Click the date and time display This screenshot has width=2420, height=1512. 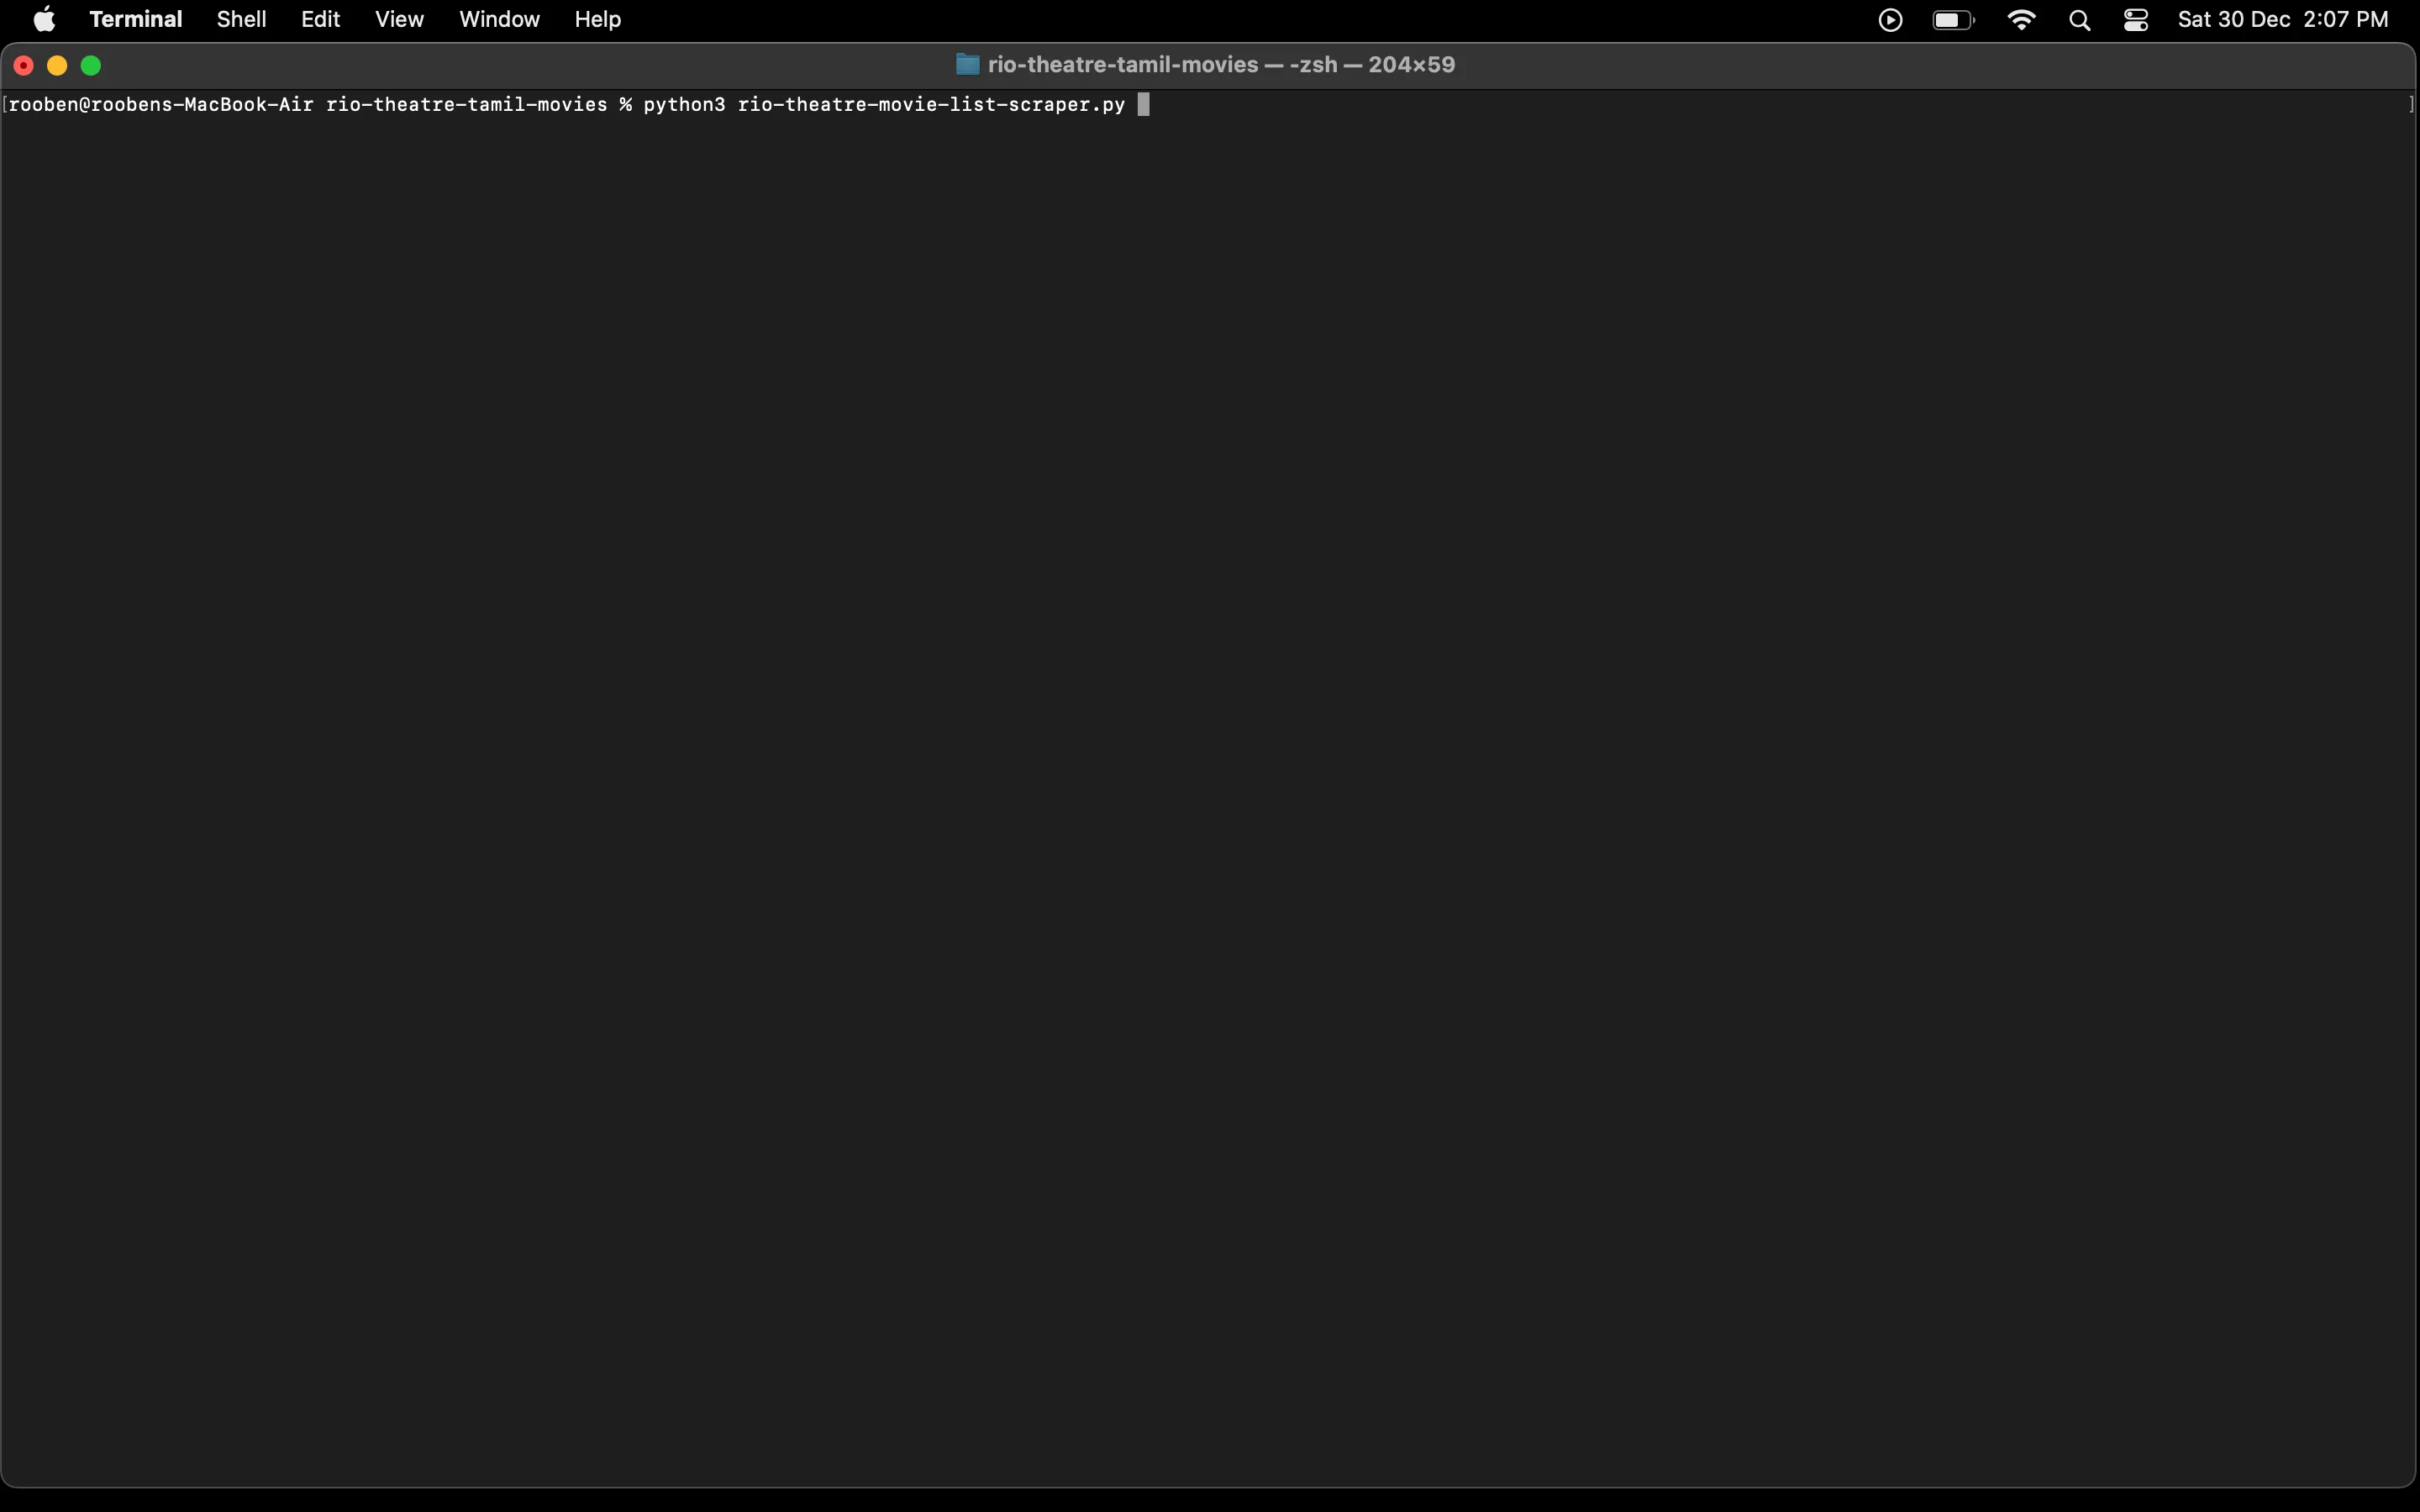coord(2282,19)
